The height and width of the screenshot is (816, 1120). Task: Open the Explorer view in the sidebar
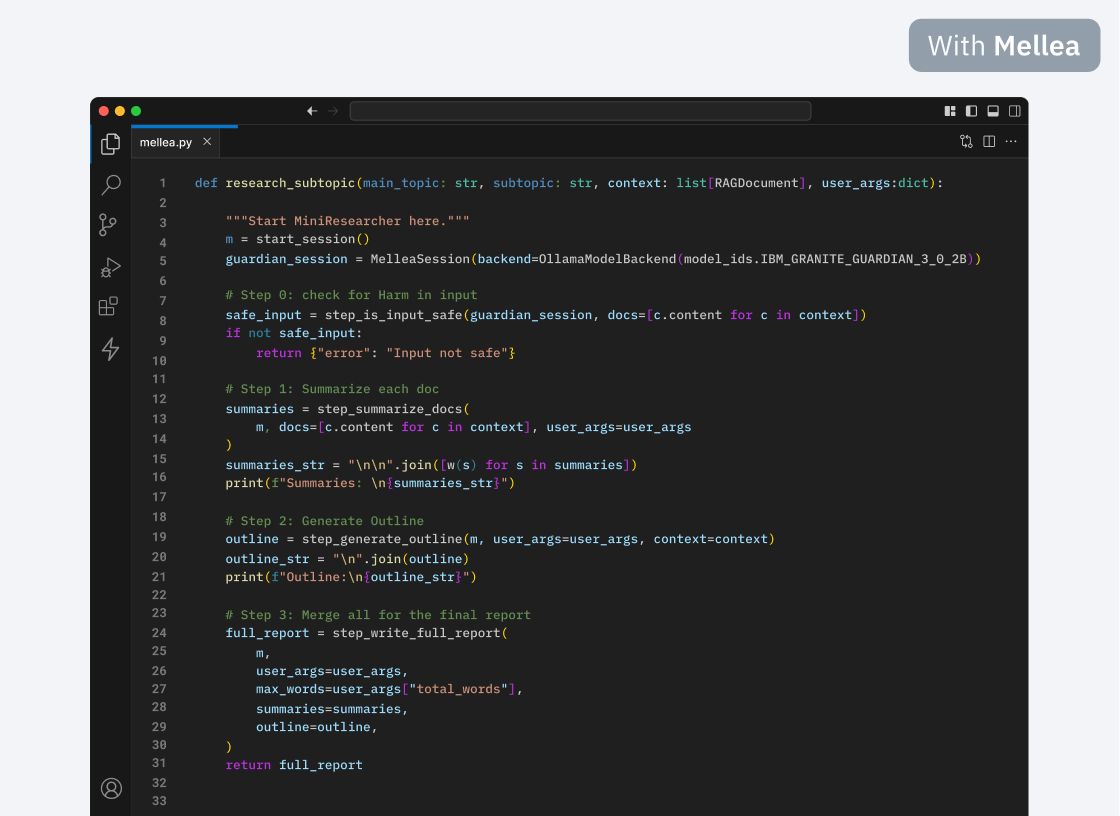coord(110,143)
